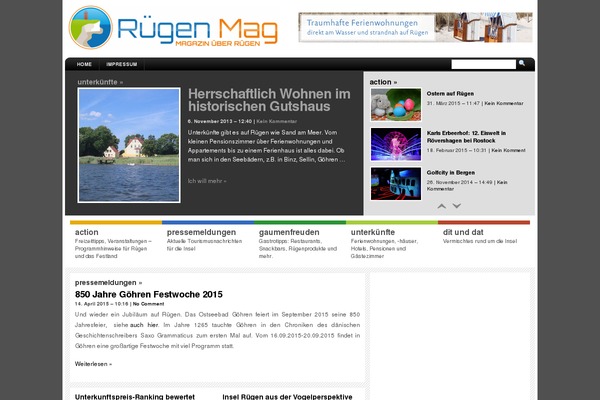Viewport: 600px width, 400px height.
Task: Click date 14. April 2015 – 10:16
Action: pyautogui.click(x=101, y=304)
